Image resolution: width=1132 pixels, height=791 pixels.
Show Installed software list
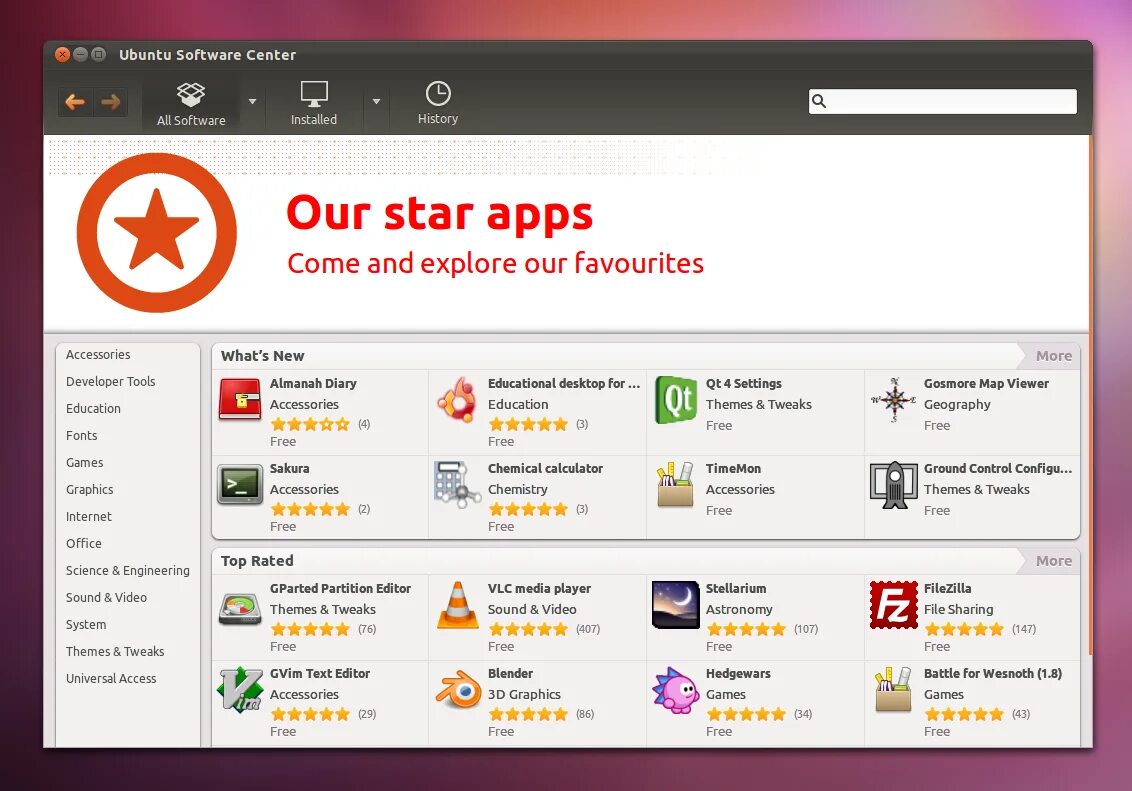click(x=314, y=103)
